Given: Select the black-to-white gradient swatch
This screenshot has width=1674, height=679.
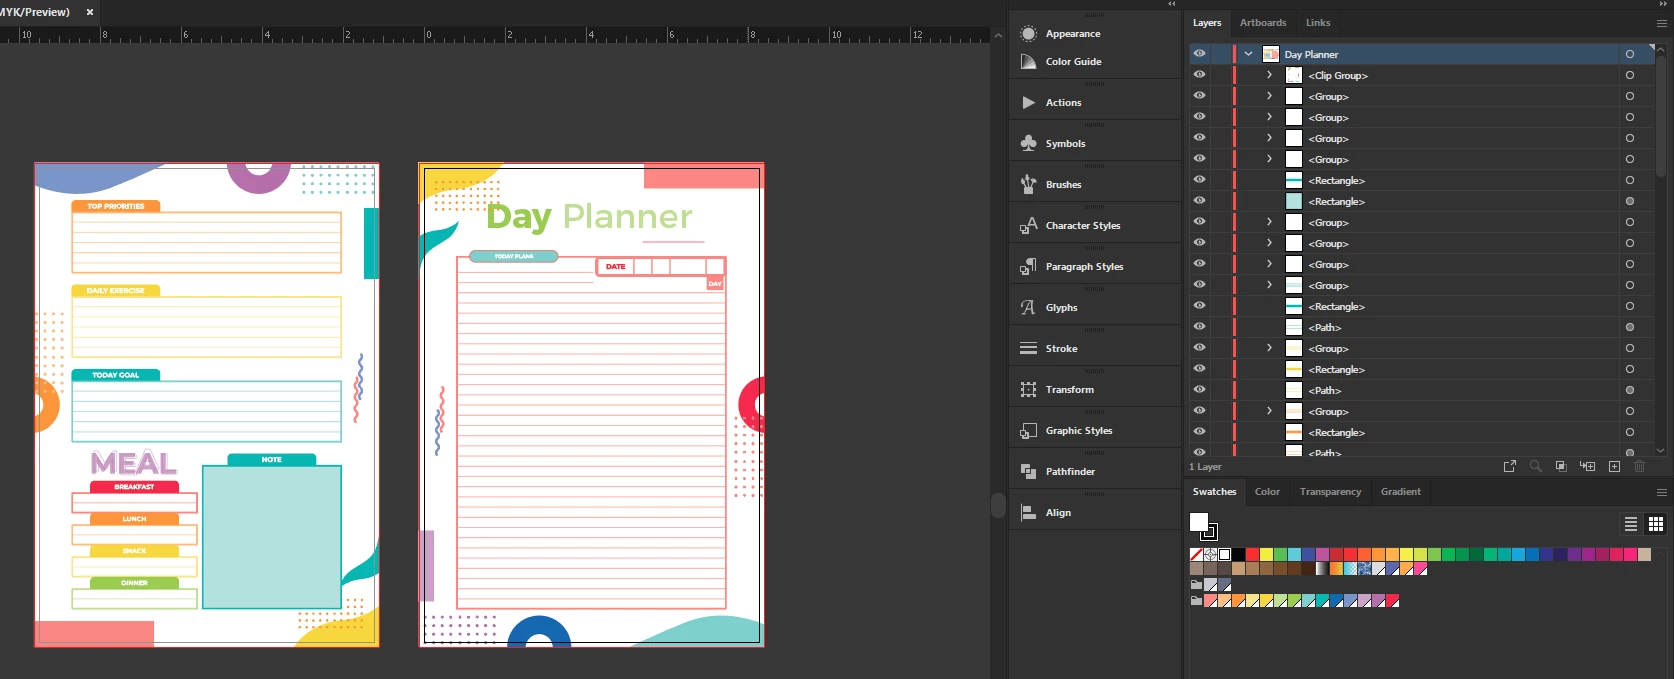Looking at the screenshot, I should click(x=1322, y=569).
